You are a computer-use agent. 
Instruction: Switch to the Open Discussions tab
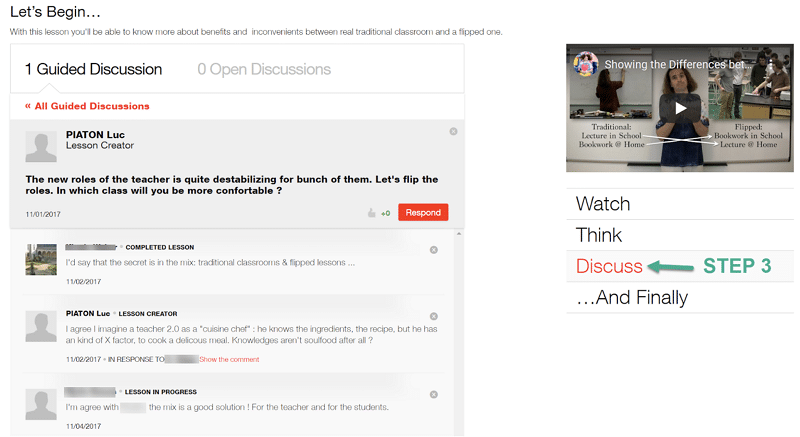click(x=264, y=70)
